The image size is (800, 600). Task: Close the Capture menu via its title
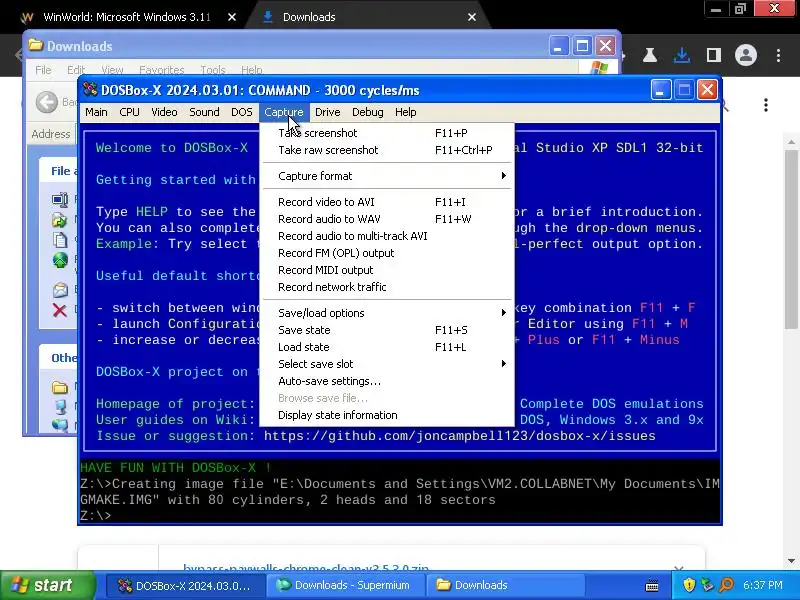point(284,112)
